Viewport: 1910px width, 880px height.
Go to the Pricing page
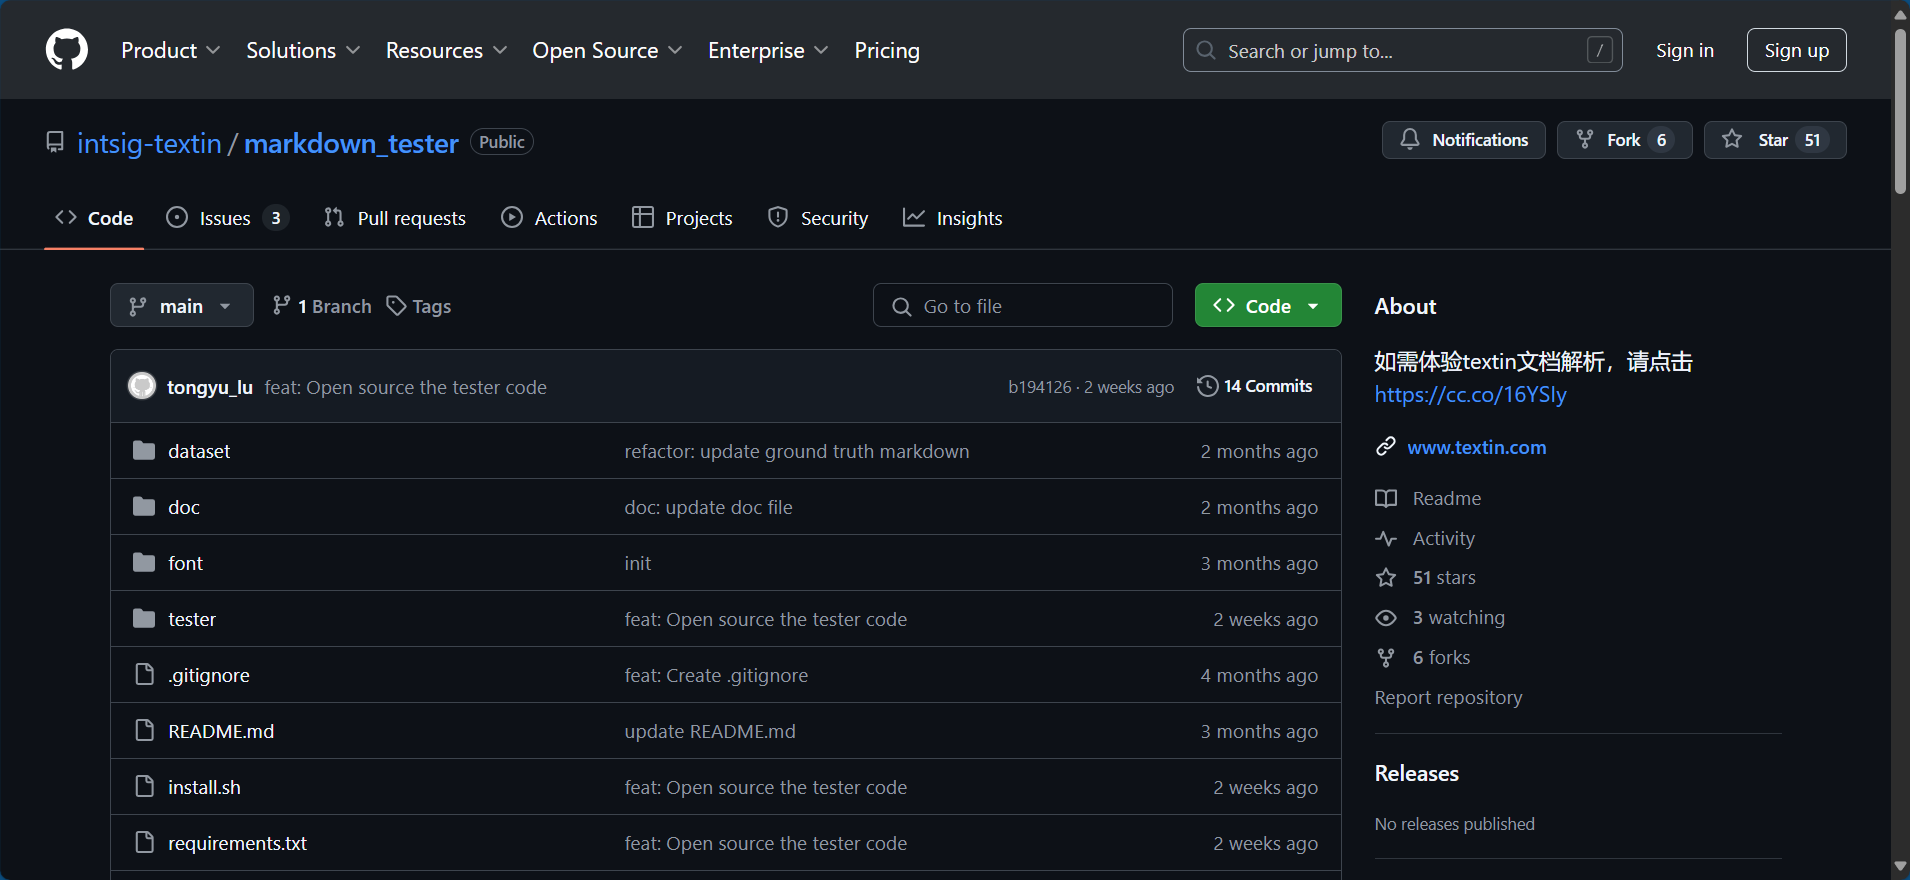click(887, 50)
